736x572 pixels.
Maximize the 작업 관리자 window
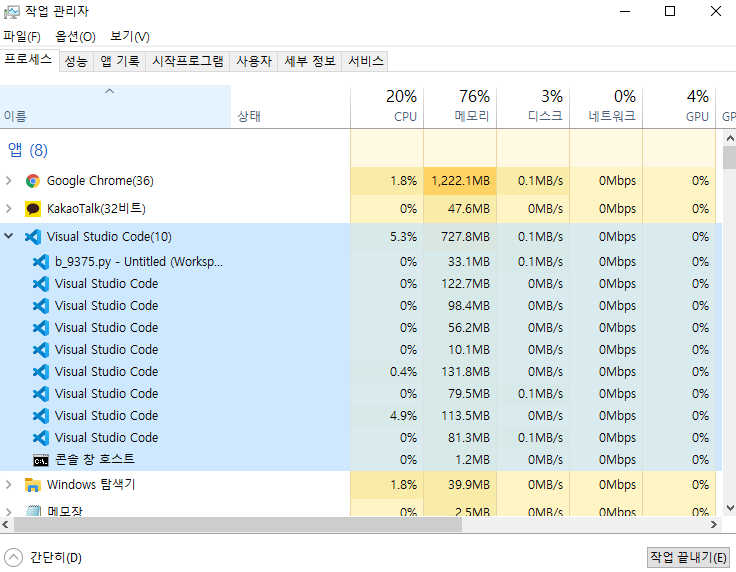coord(670,11)
